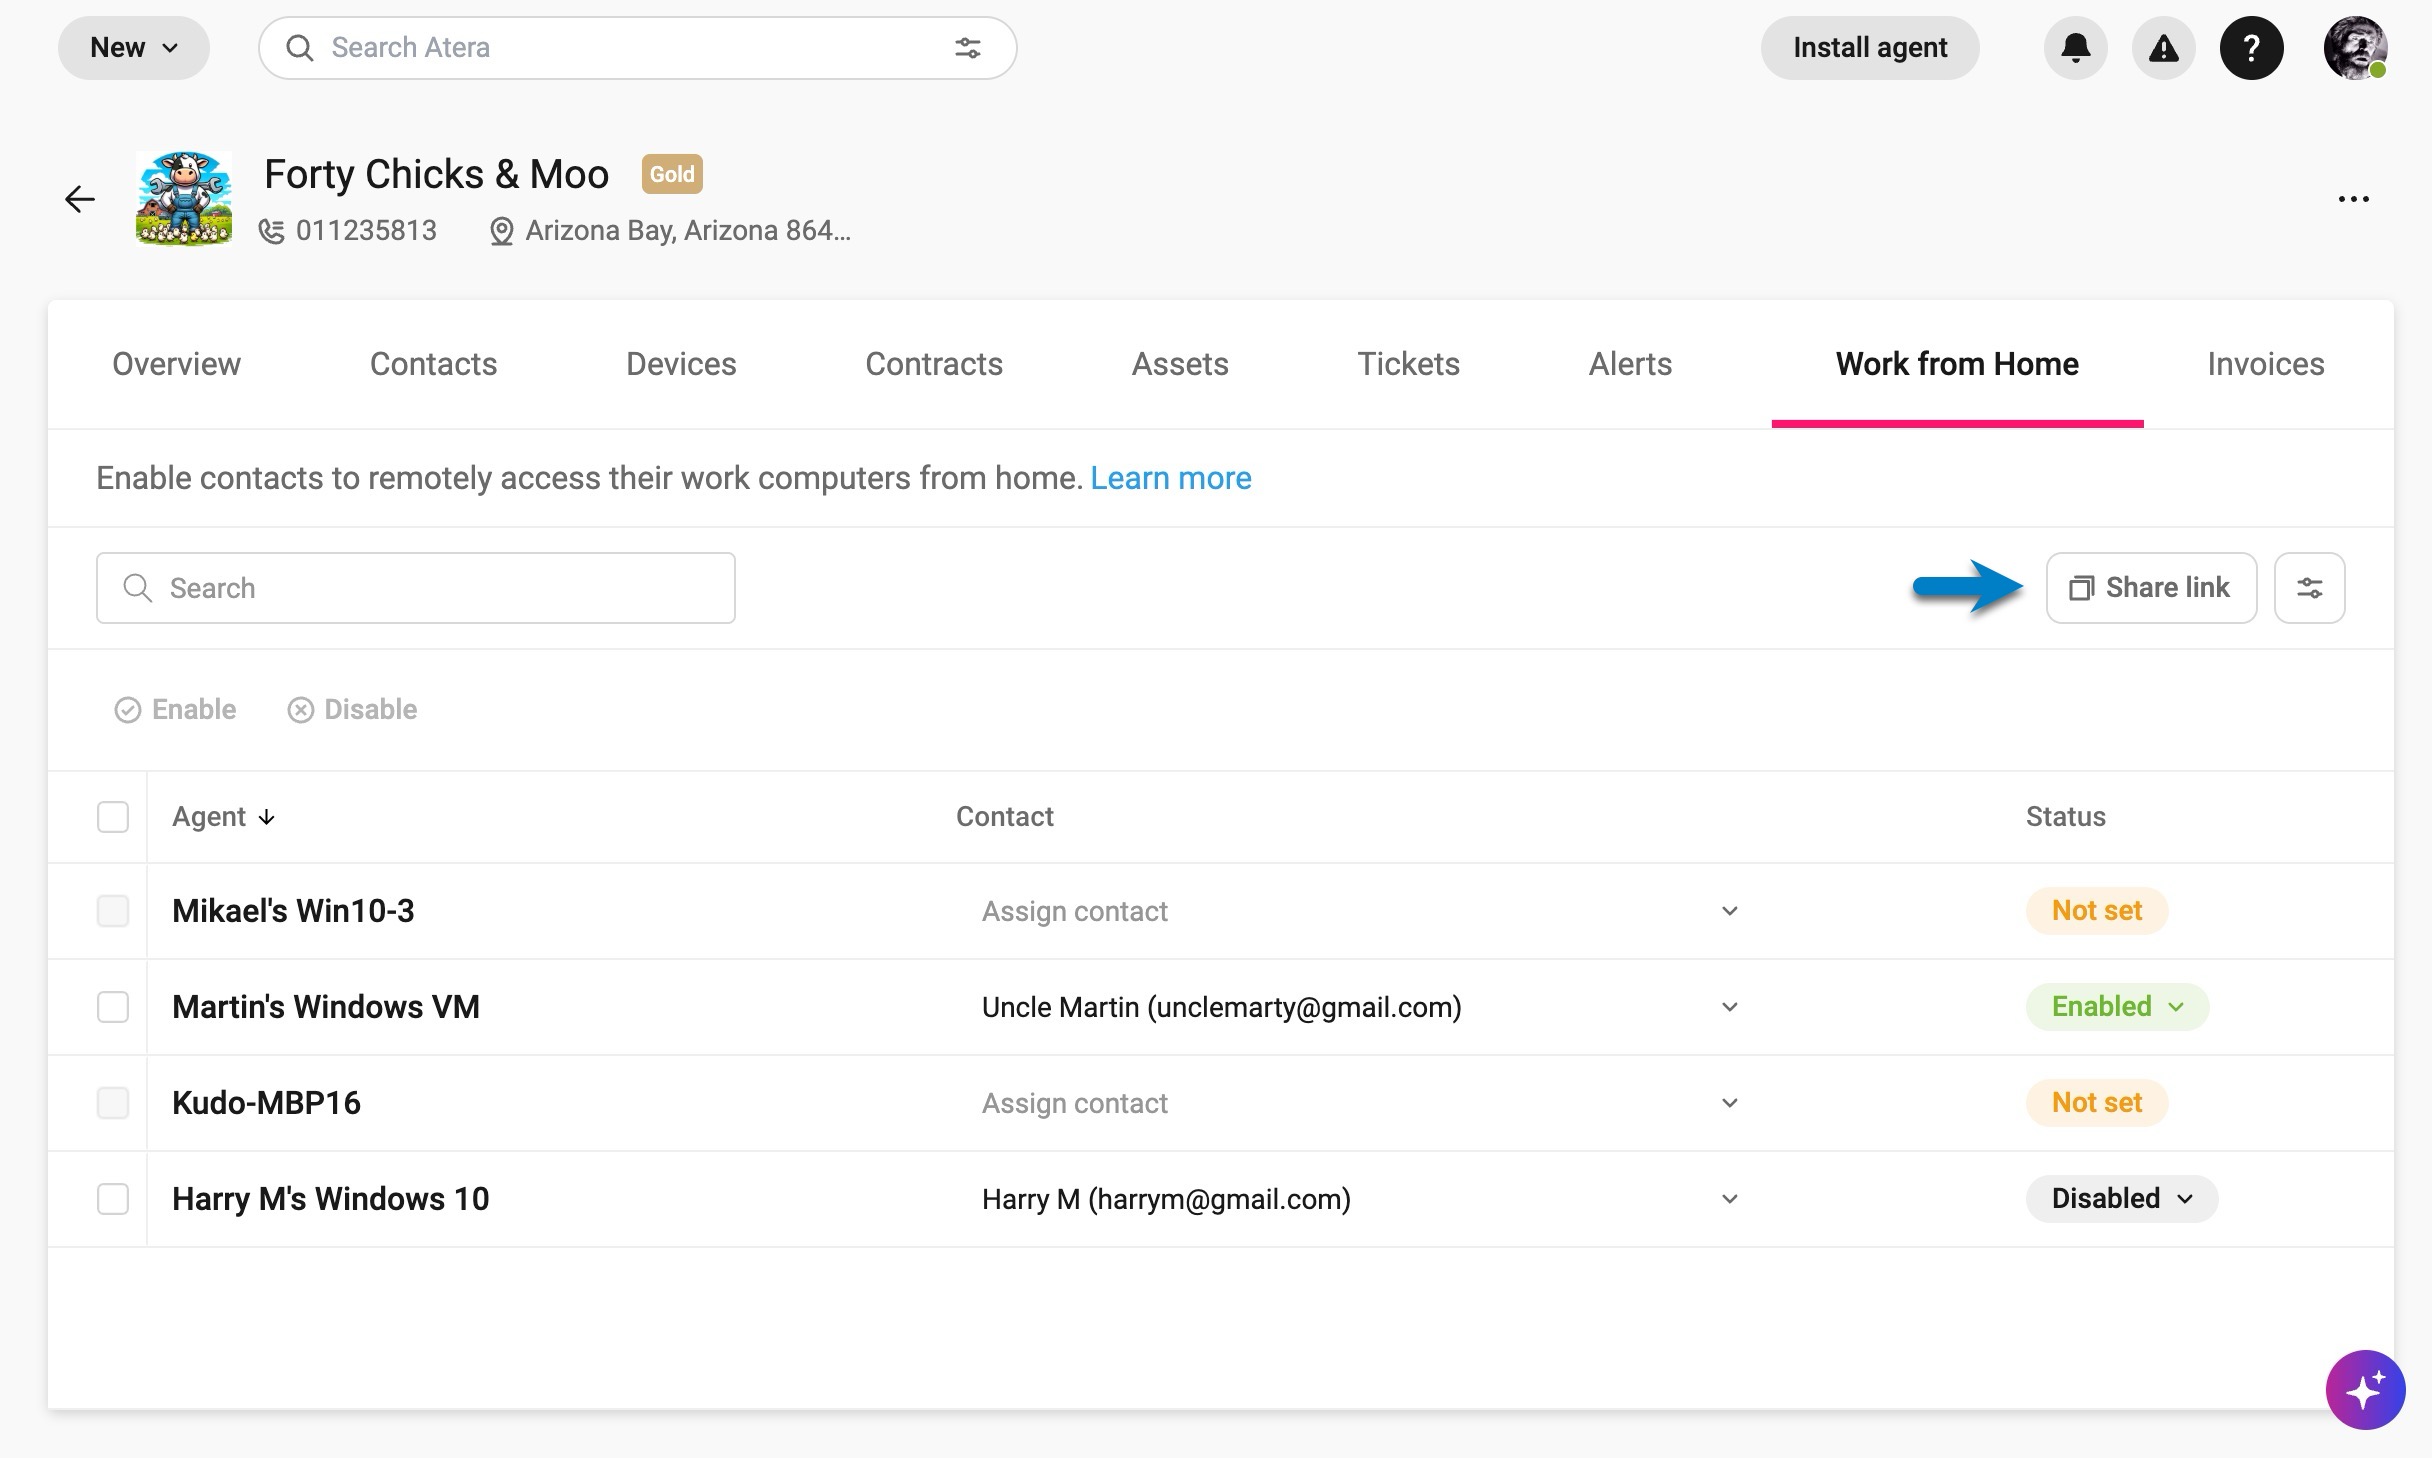Open the Enabled status dropdown
The height and width of the screenshot is (1458, 2432).
(x=2117, y=1007)
